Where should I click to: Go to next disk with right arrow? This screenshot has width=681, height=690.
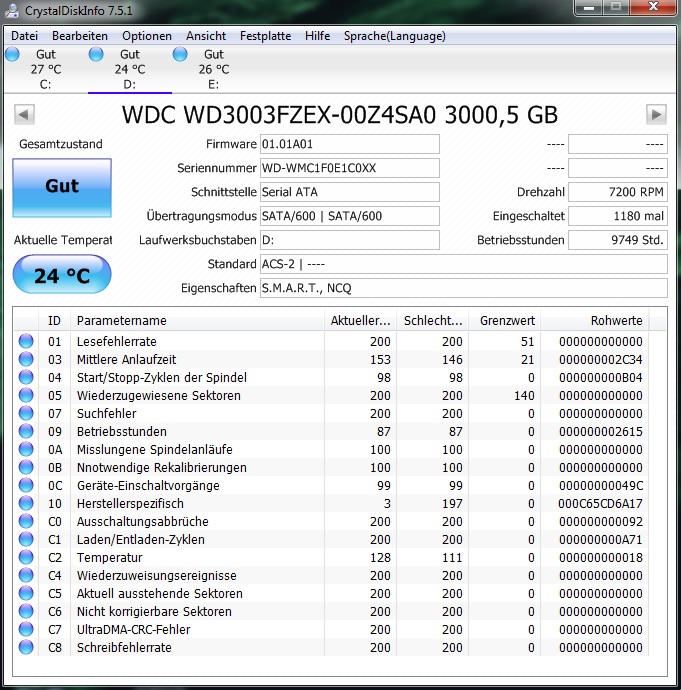pos(656,115)
